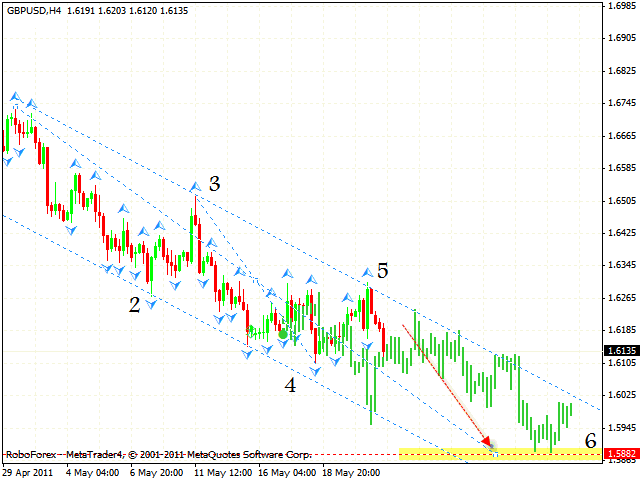
Task: Click the 6 May 20:00 time label
Action: pyautogui.click(x=157, y=473)
